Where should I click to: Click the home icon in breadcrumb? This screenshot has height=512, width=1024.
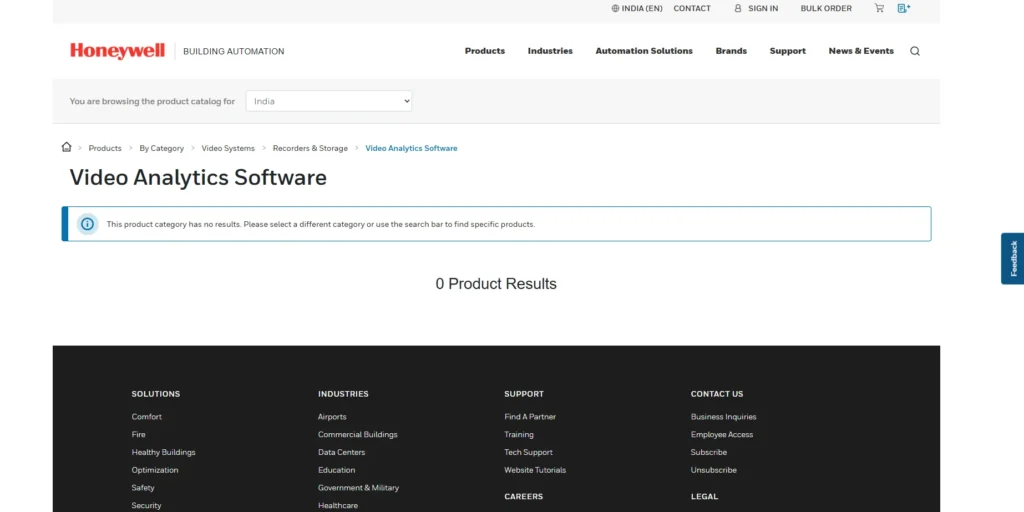(66, 147)
